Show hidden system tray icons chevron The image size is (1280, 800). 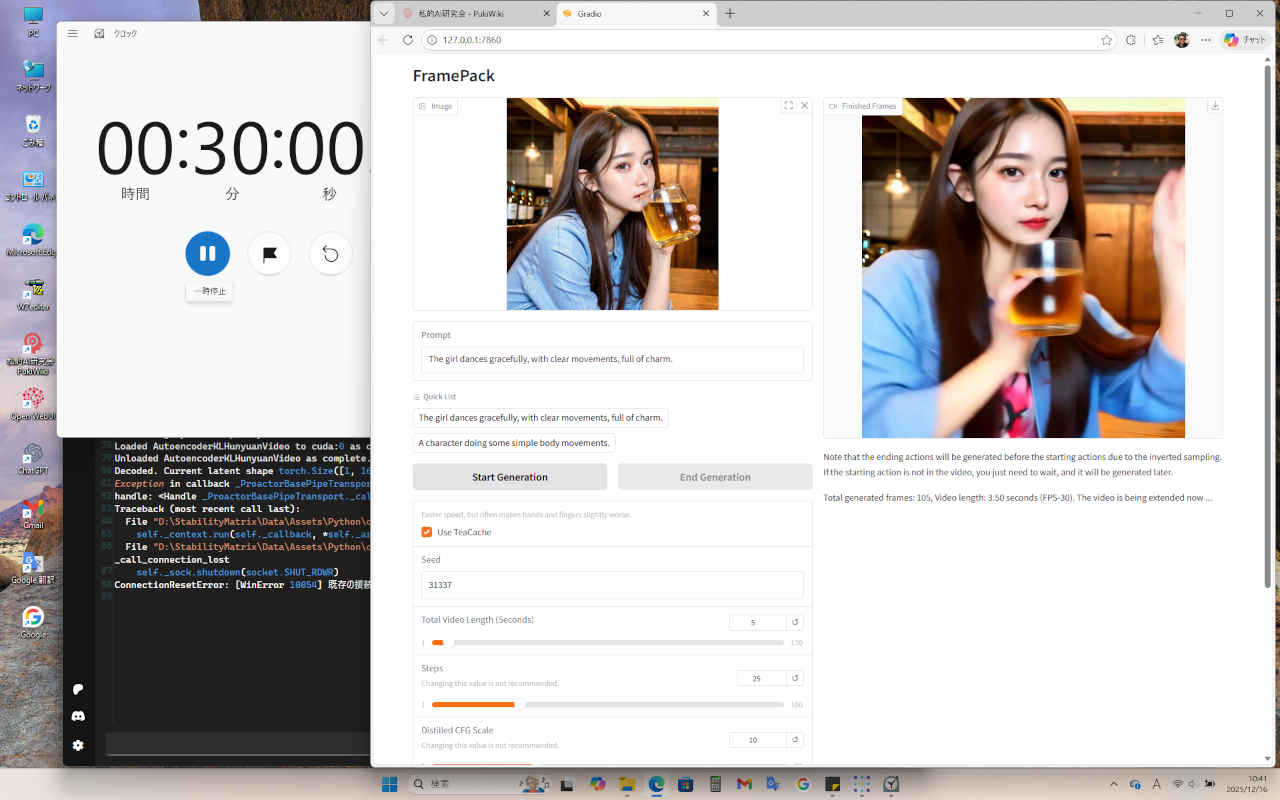click(x=1114, y=784)
